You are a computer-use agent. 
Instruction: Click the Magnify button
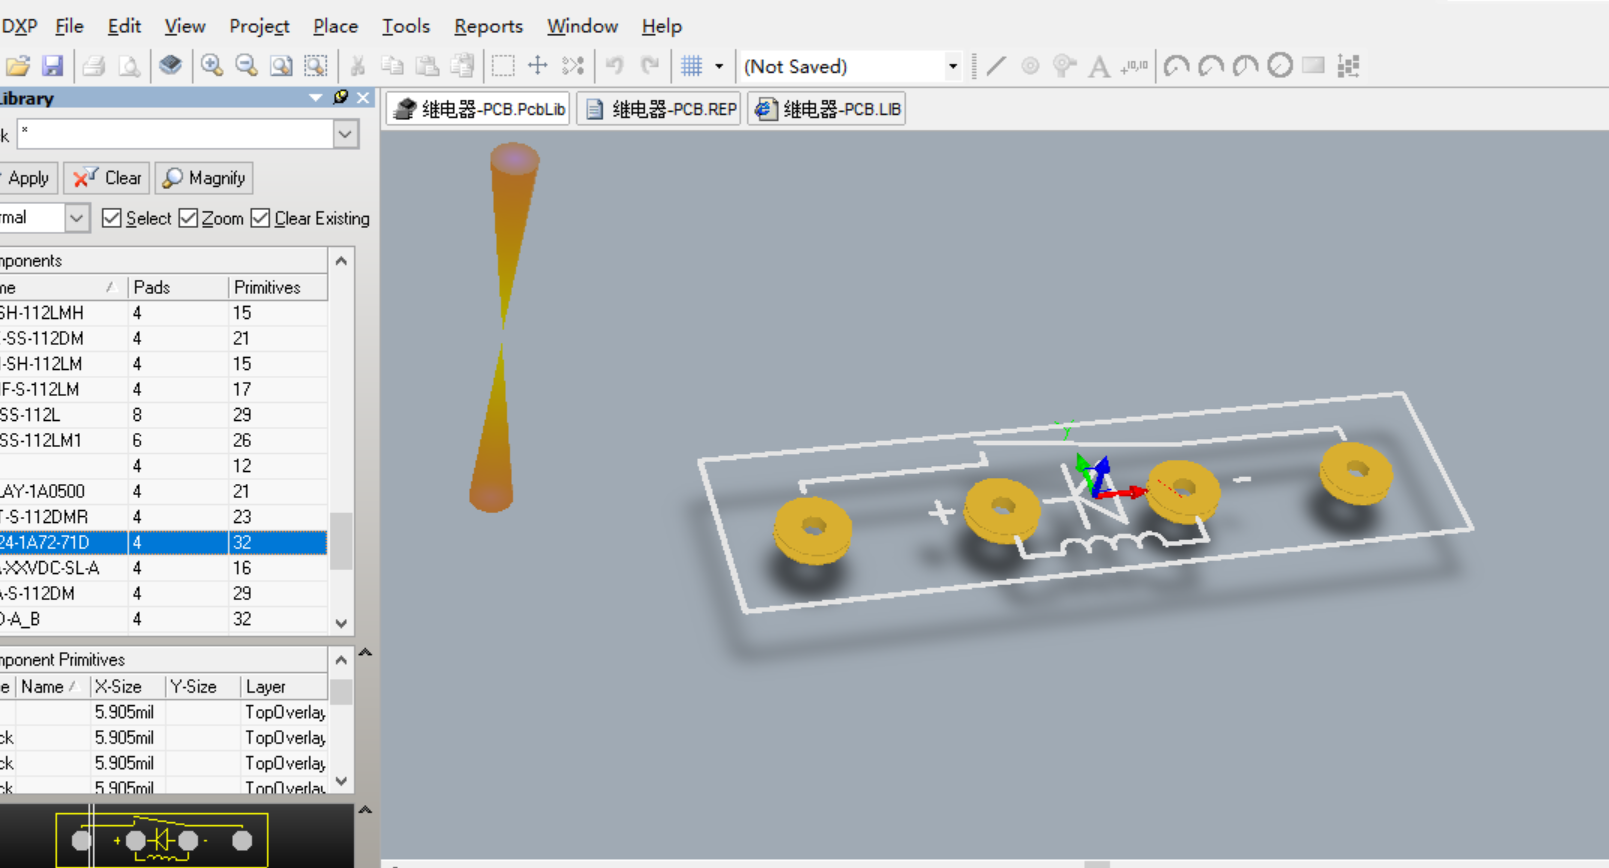click(204, 178)
